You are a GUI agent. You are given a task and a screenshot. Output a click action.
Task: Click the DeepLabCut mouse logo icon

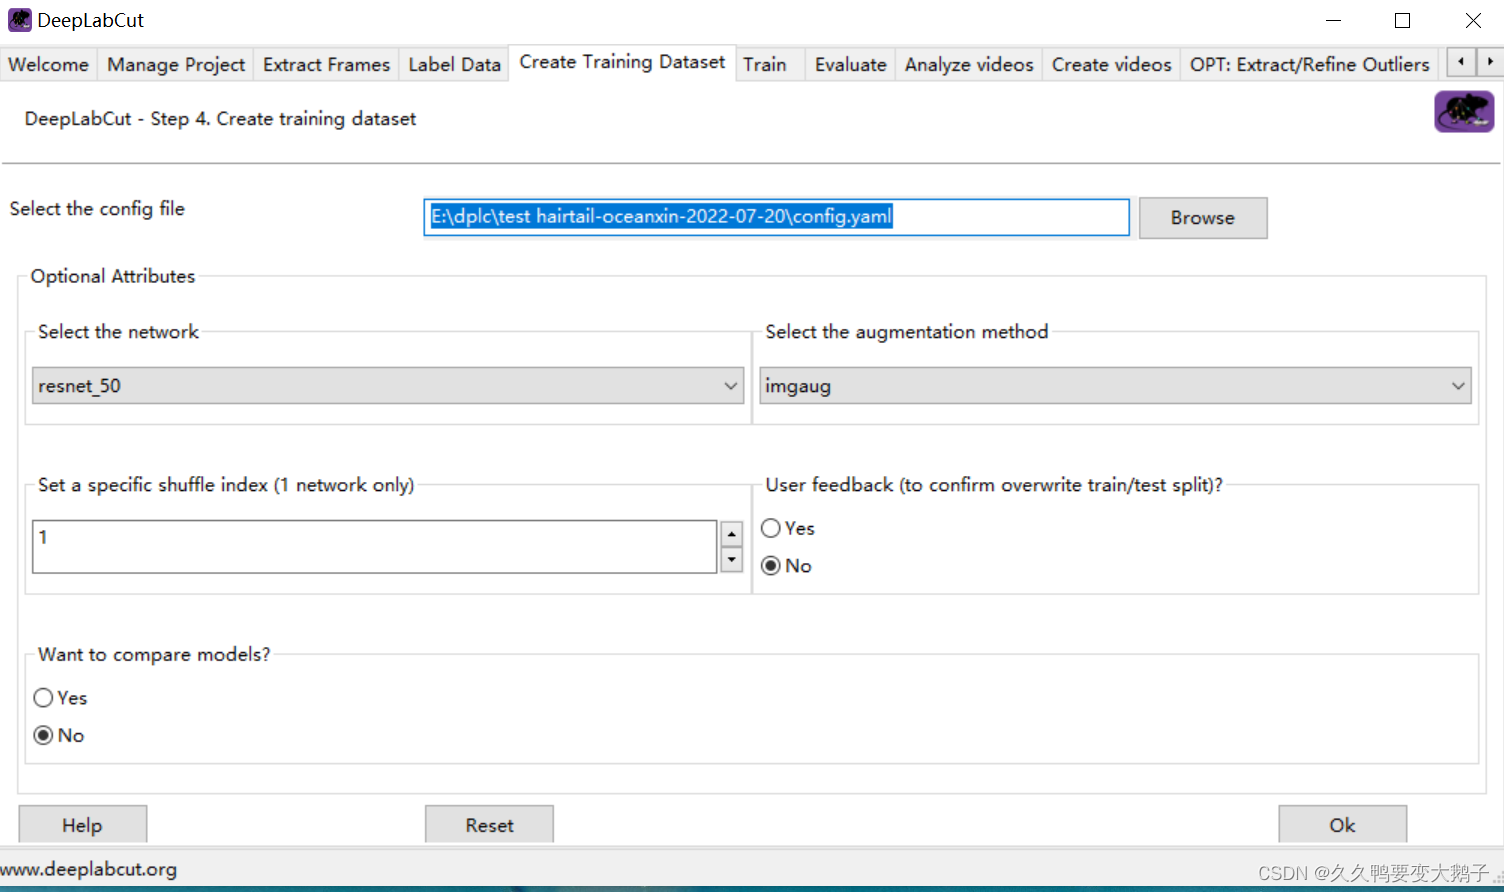tap(1464, 111)
